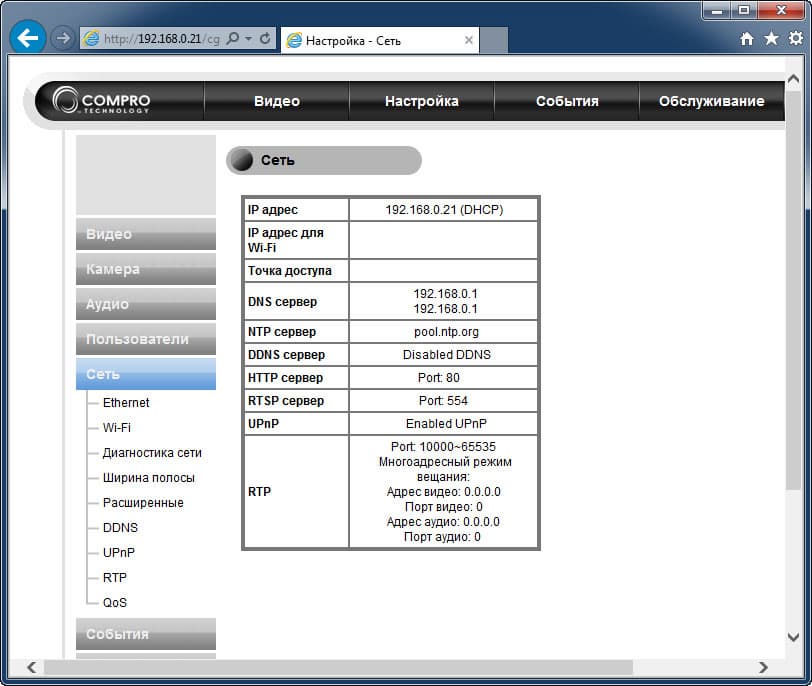Click the horizontal scrollbar left arrow
Image resolution: width=812 pixels, height=686 pixels.
pos(32,667)
